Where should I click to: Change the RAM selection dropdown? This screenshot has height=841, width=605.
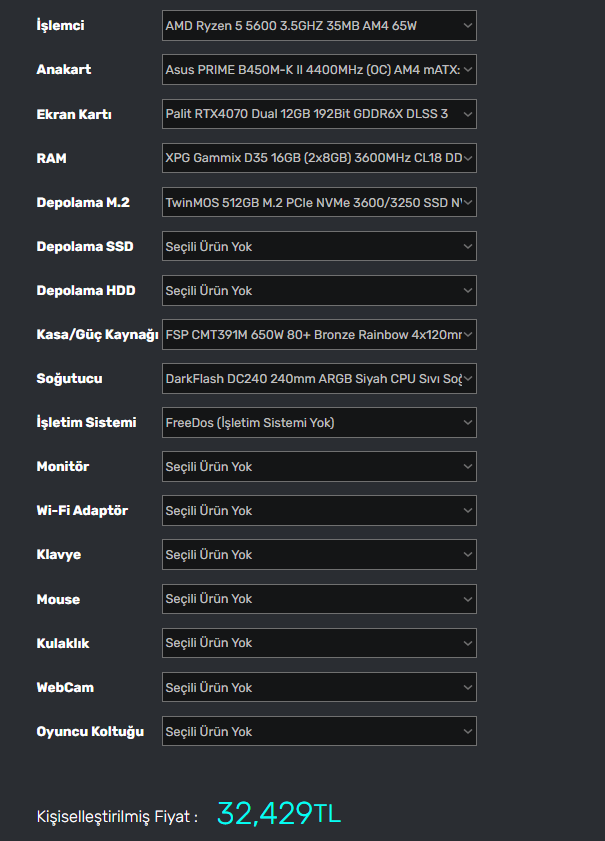pos(318,158)
